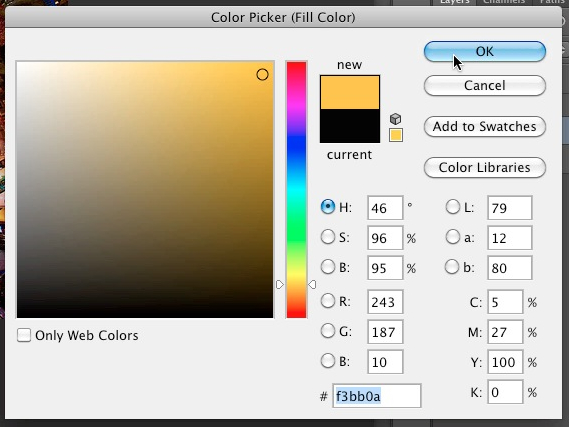Viewport: 569px width, 427px height.
Task: Click the out-of-gamut cube warning icon
Action: [395, 119]
